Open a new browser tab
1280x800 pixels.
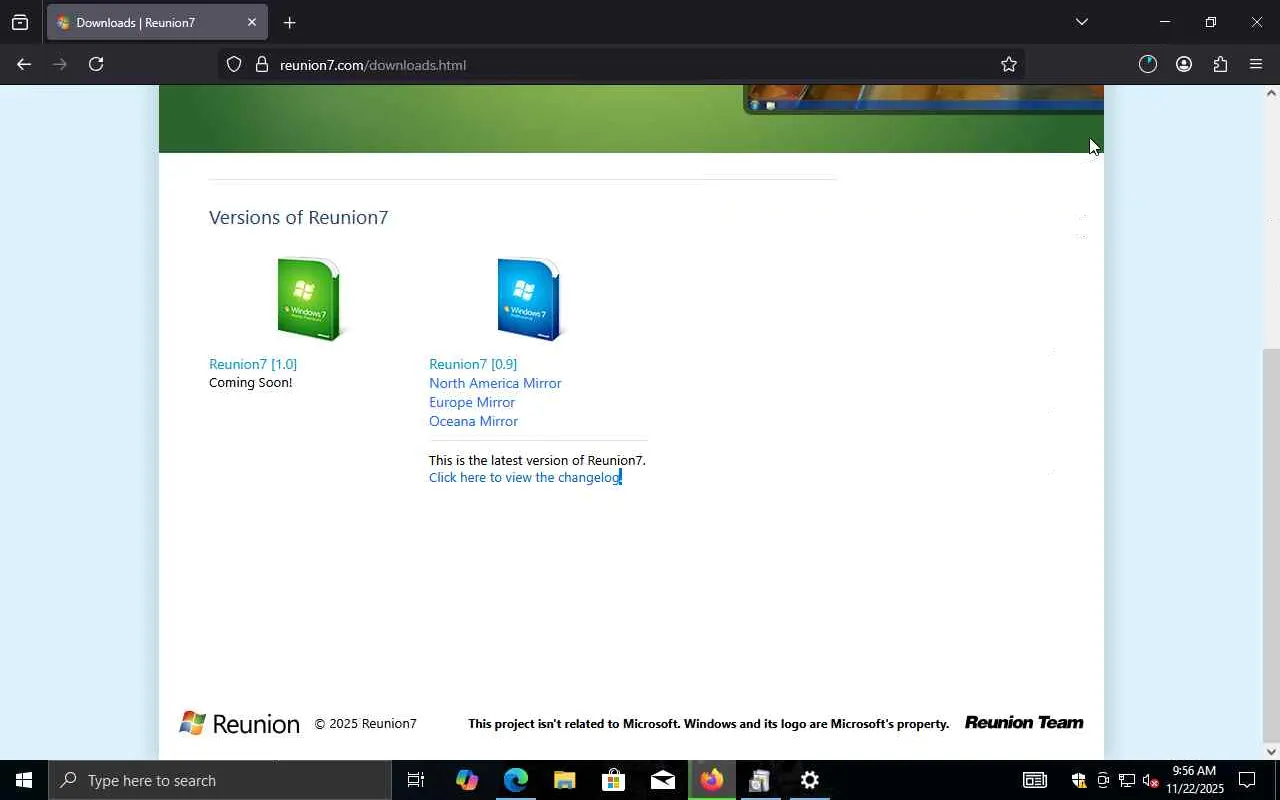[x=289, y=22]
